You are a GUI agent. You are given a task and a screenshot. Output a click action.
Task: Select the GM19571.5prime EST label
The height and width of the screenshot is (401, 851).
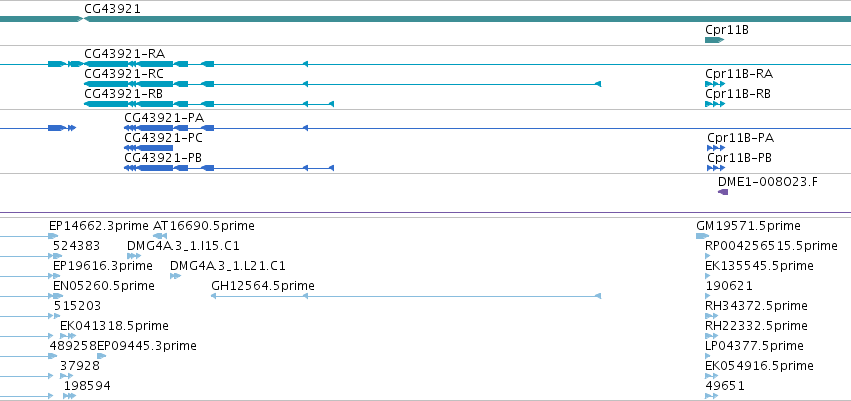coord(748,226)
